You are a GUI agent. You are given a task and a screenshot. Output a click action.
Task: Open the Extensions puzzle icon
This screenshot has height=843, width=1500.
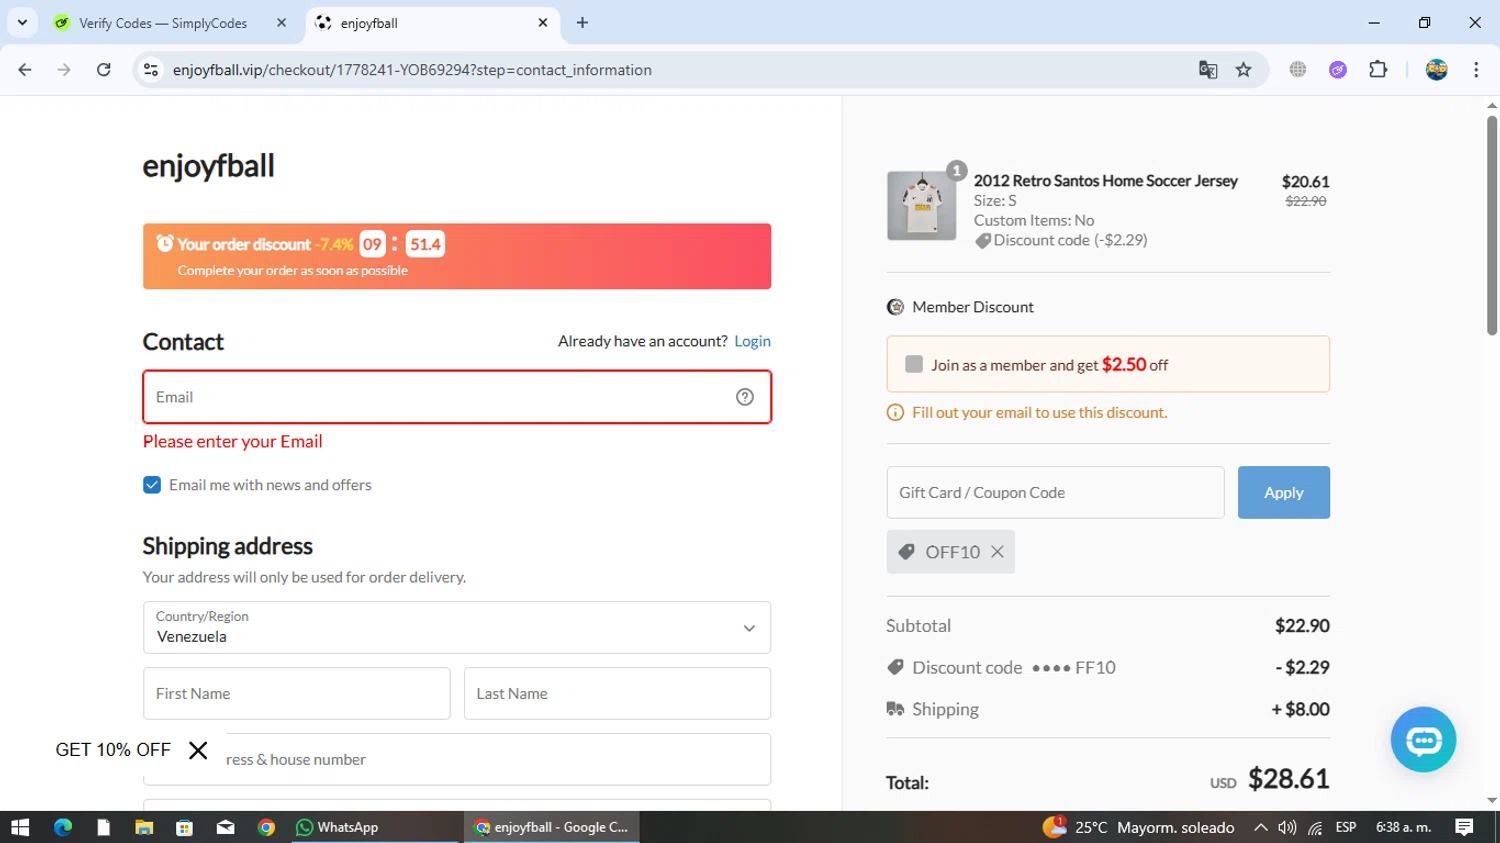[1378, 70]
